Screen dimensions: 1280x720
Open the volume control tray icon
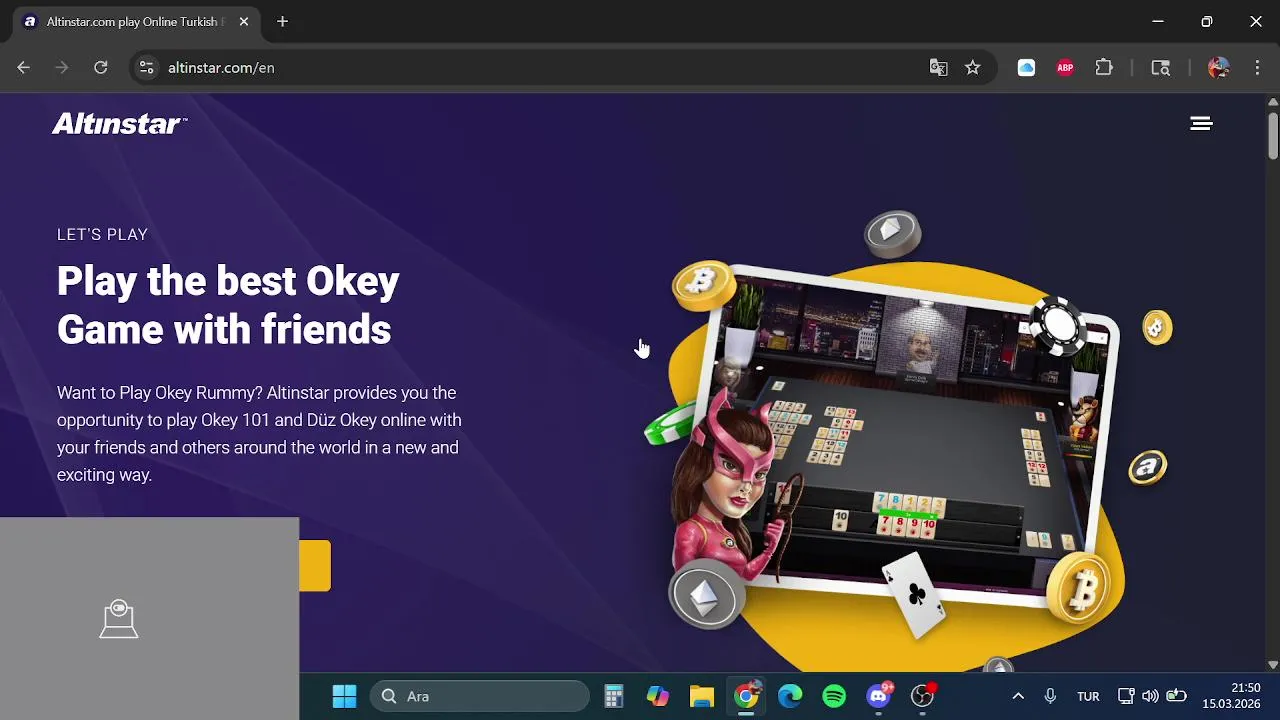(x=1150, y=696)
